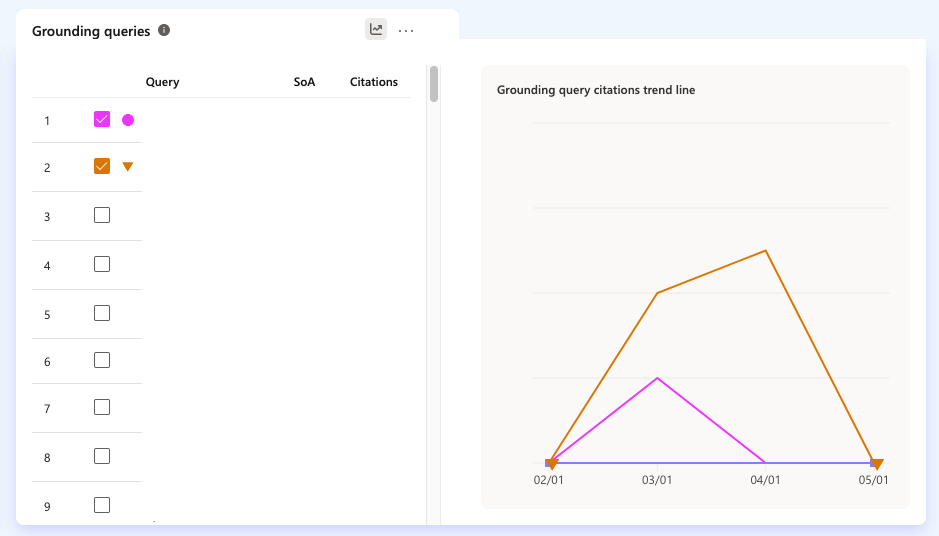Click row number 5 in the query table

point(47,315)
